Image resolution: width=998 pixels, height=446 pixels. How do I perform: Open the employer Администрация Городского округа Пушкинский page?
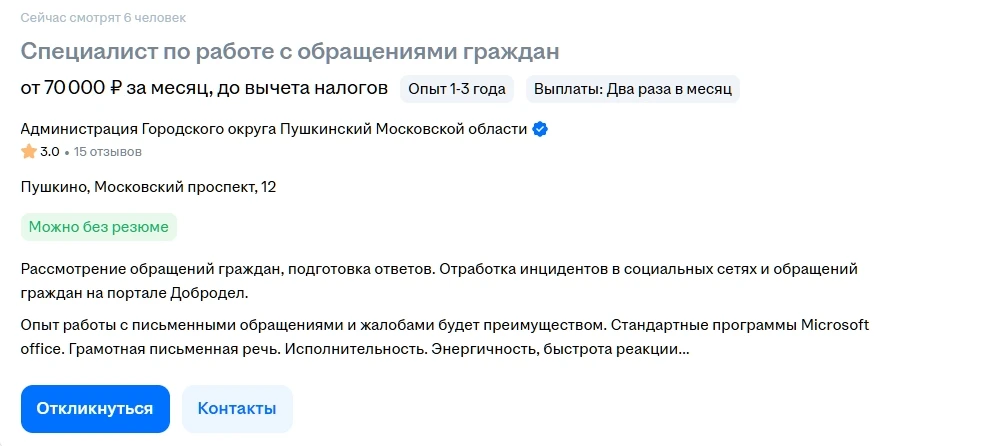pos(274,130)
